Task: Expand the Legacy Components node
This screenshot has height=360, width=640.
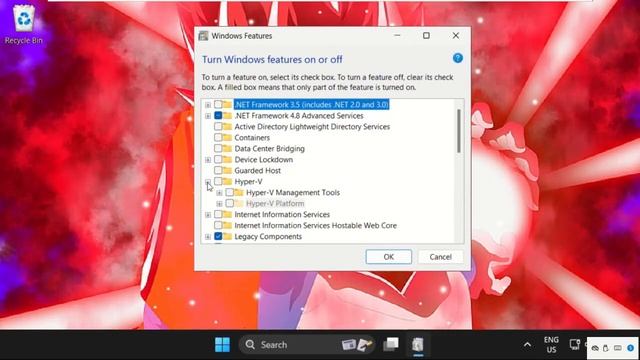Action: click(x=208, y=237)
